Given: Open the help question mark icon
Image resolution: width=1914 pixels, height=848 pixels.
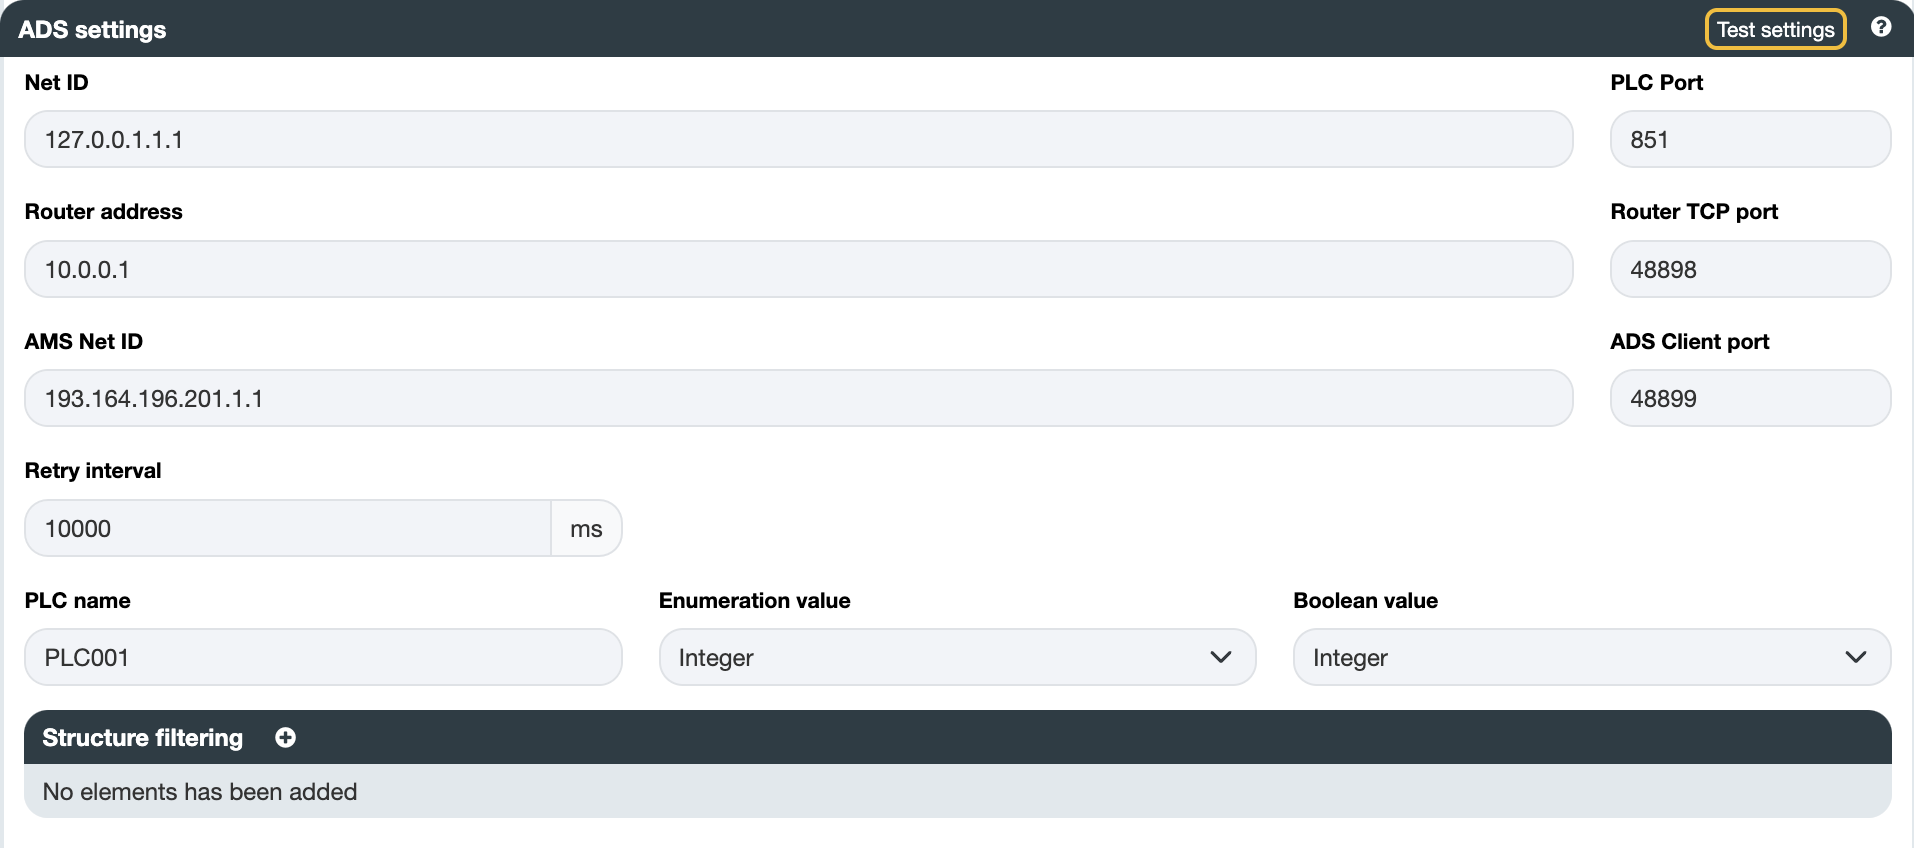Looking at the screenshot, I should click(1881, 27).
